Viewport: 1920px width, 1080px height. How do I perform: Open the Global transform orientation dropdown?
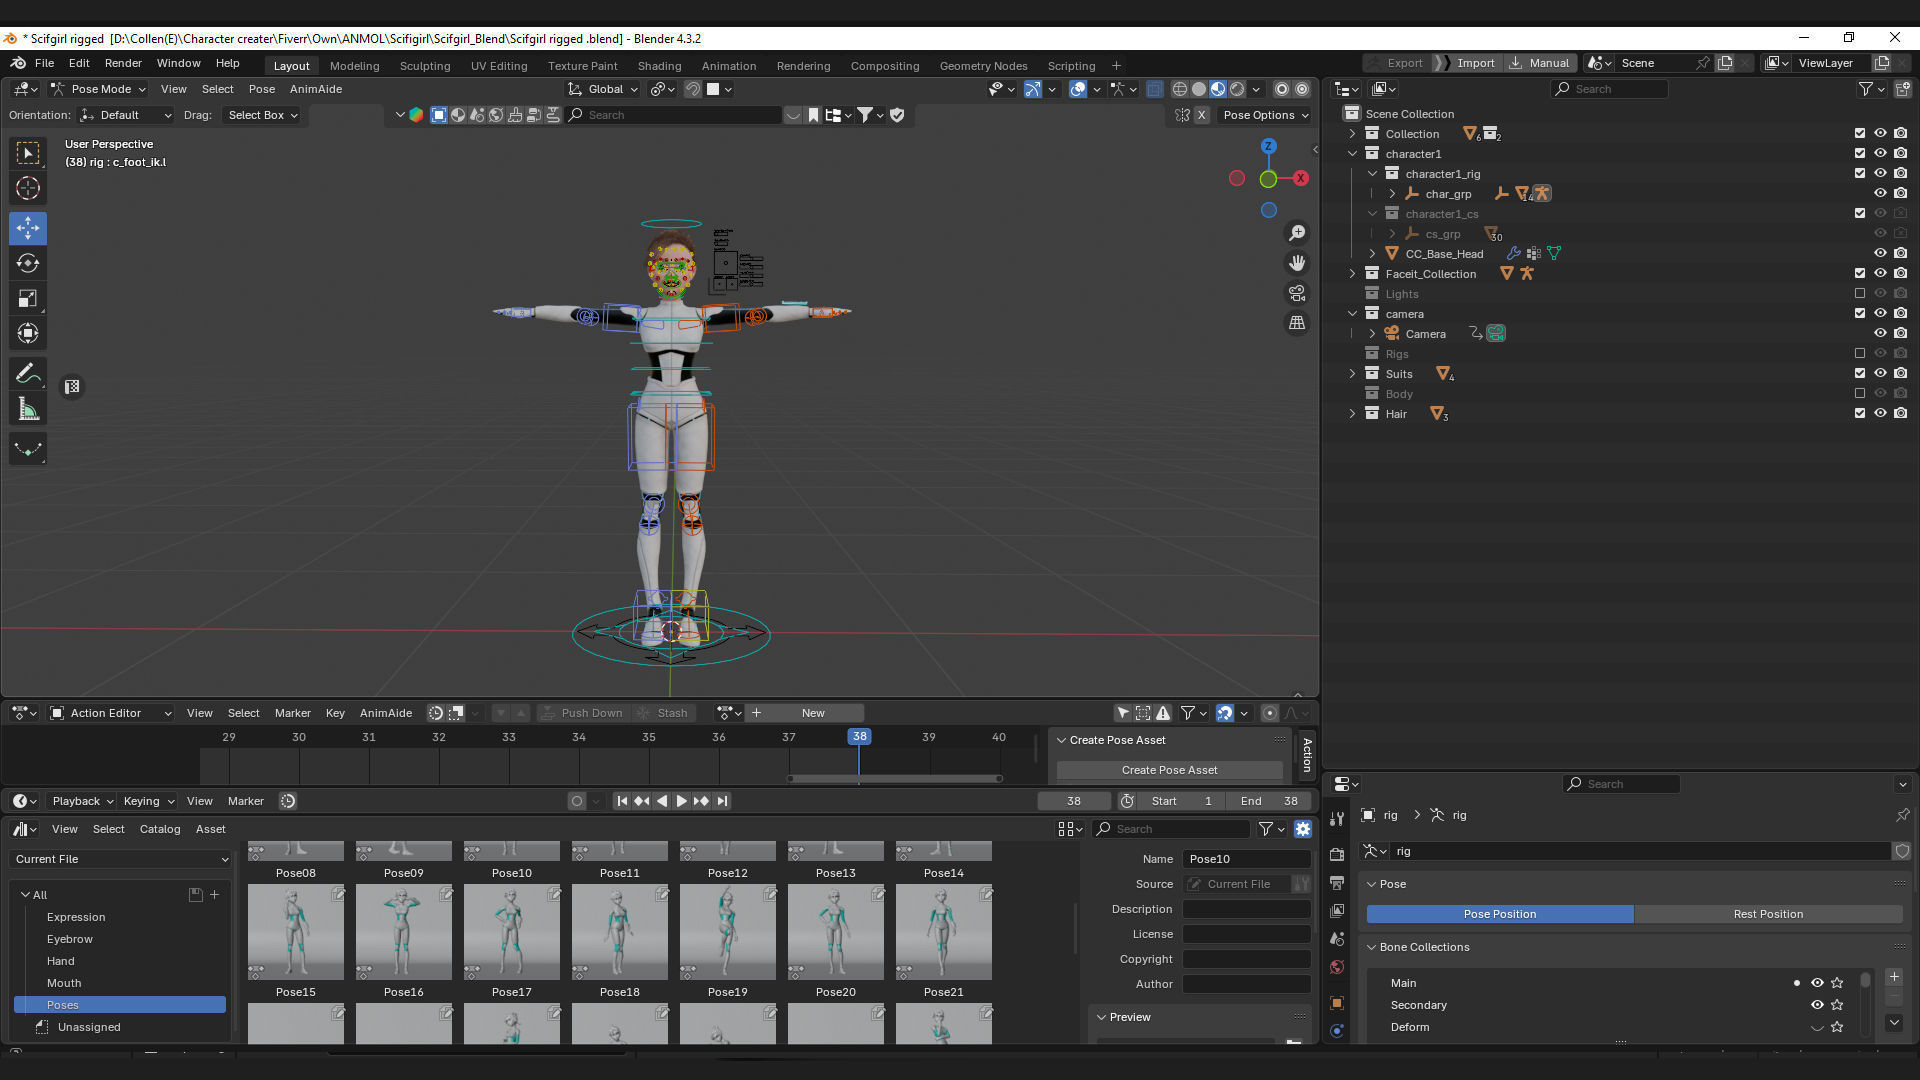coord(603,89)
